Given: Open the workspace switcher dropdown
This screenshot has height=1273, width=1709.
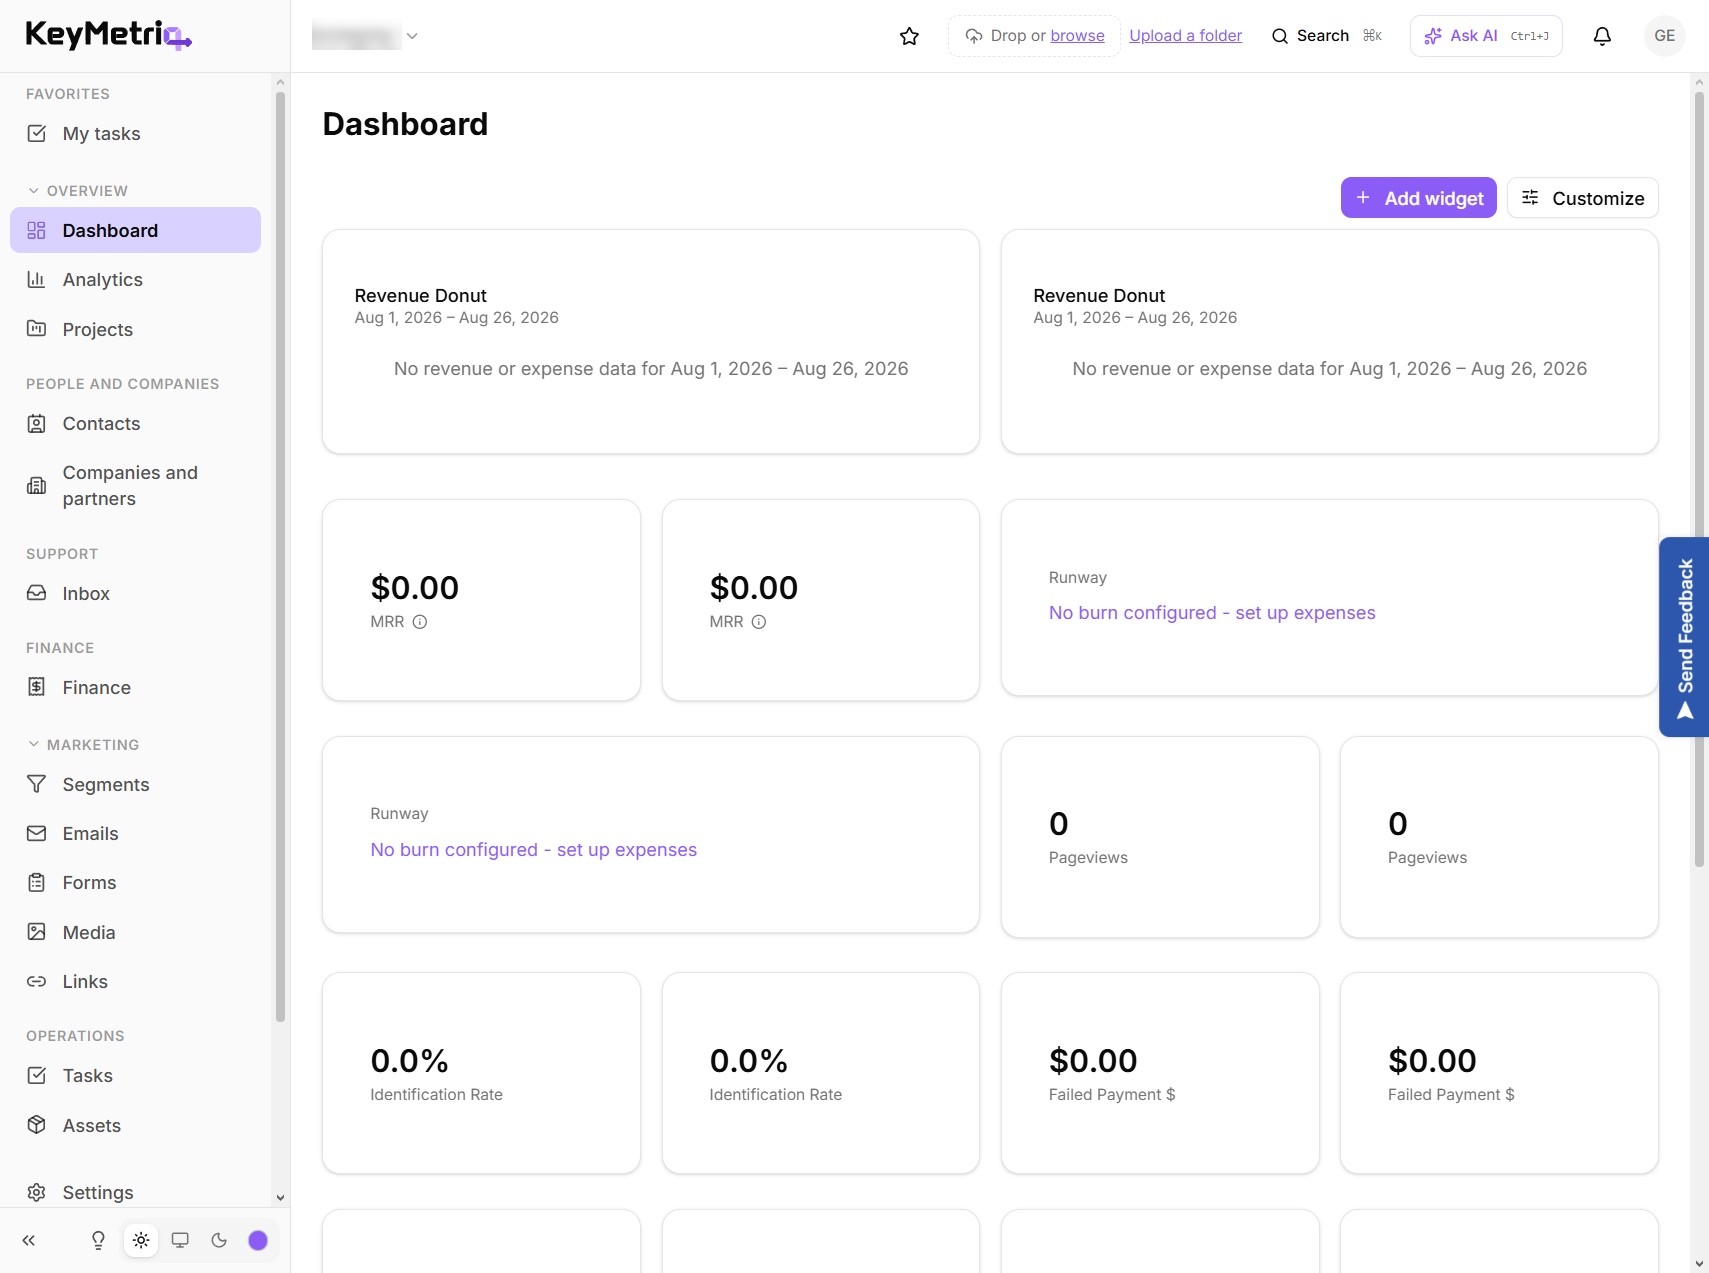Looking at the screenshot, I should pyautogui.click(x=365, y=36).
